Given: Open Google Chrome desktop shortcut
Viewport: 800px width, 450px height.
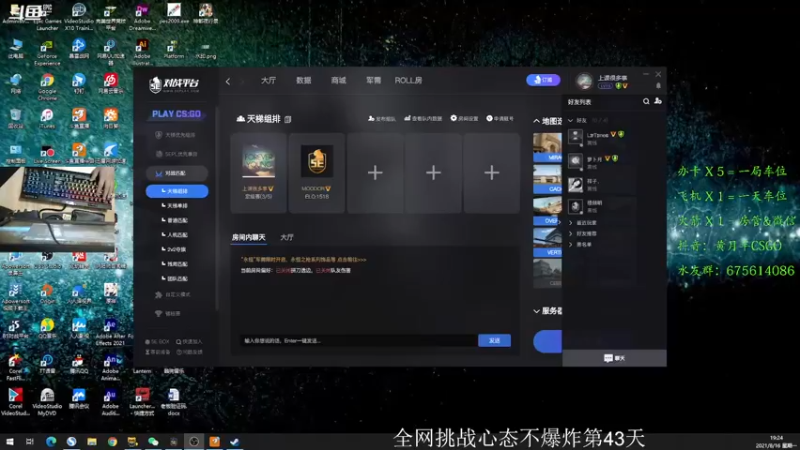Looking at the screenshot, I should coord(47,86).
